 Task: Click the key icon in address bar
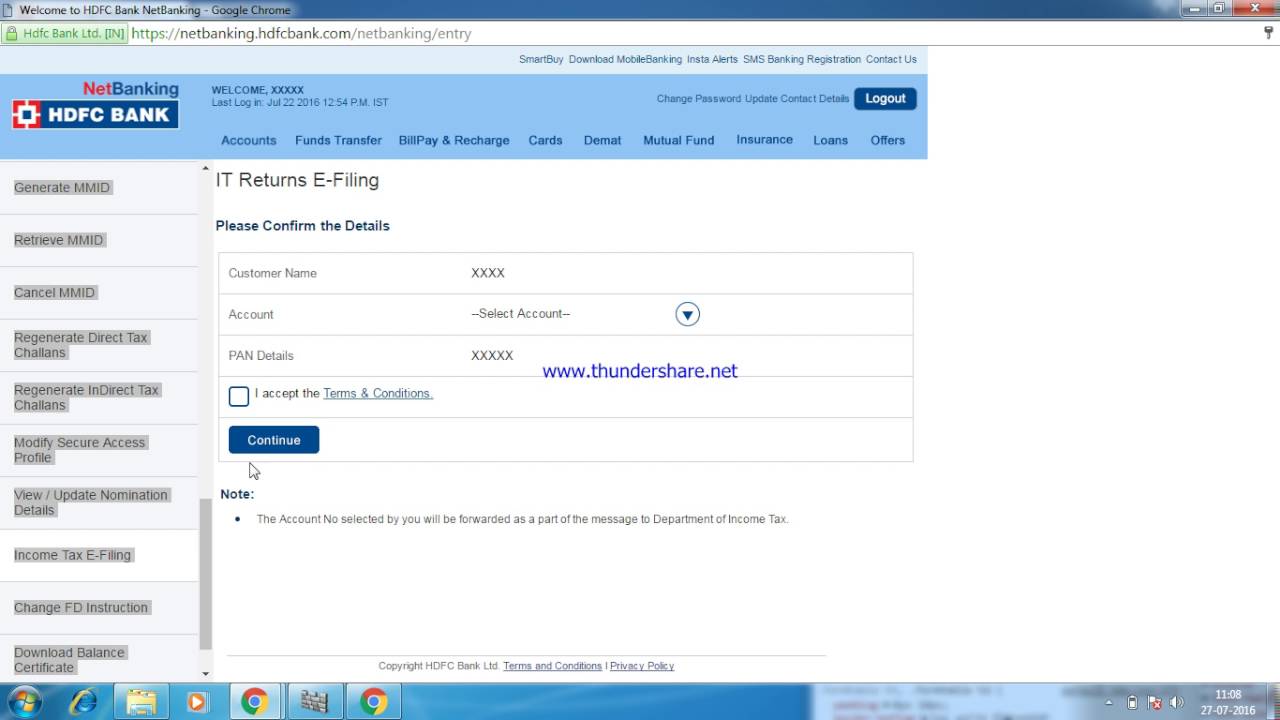point(1269,33)
